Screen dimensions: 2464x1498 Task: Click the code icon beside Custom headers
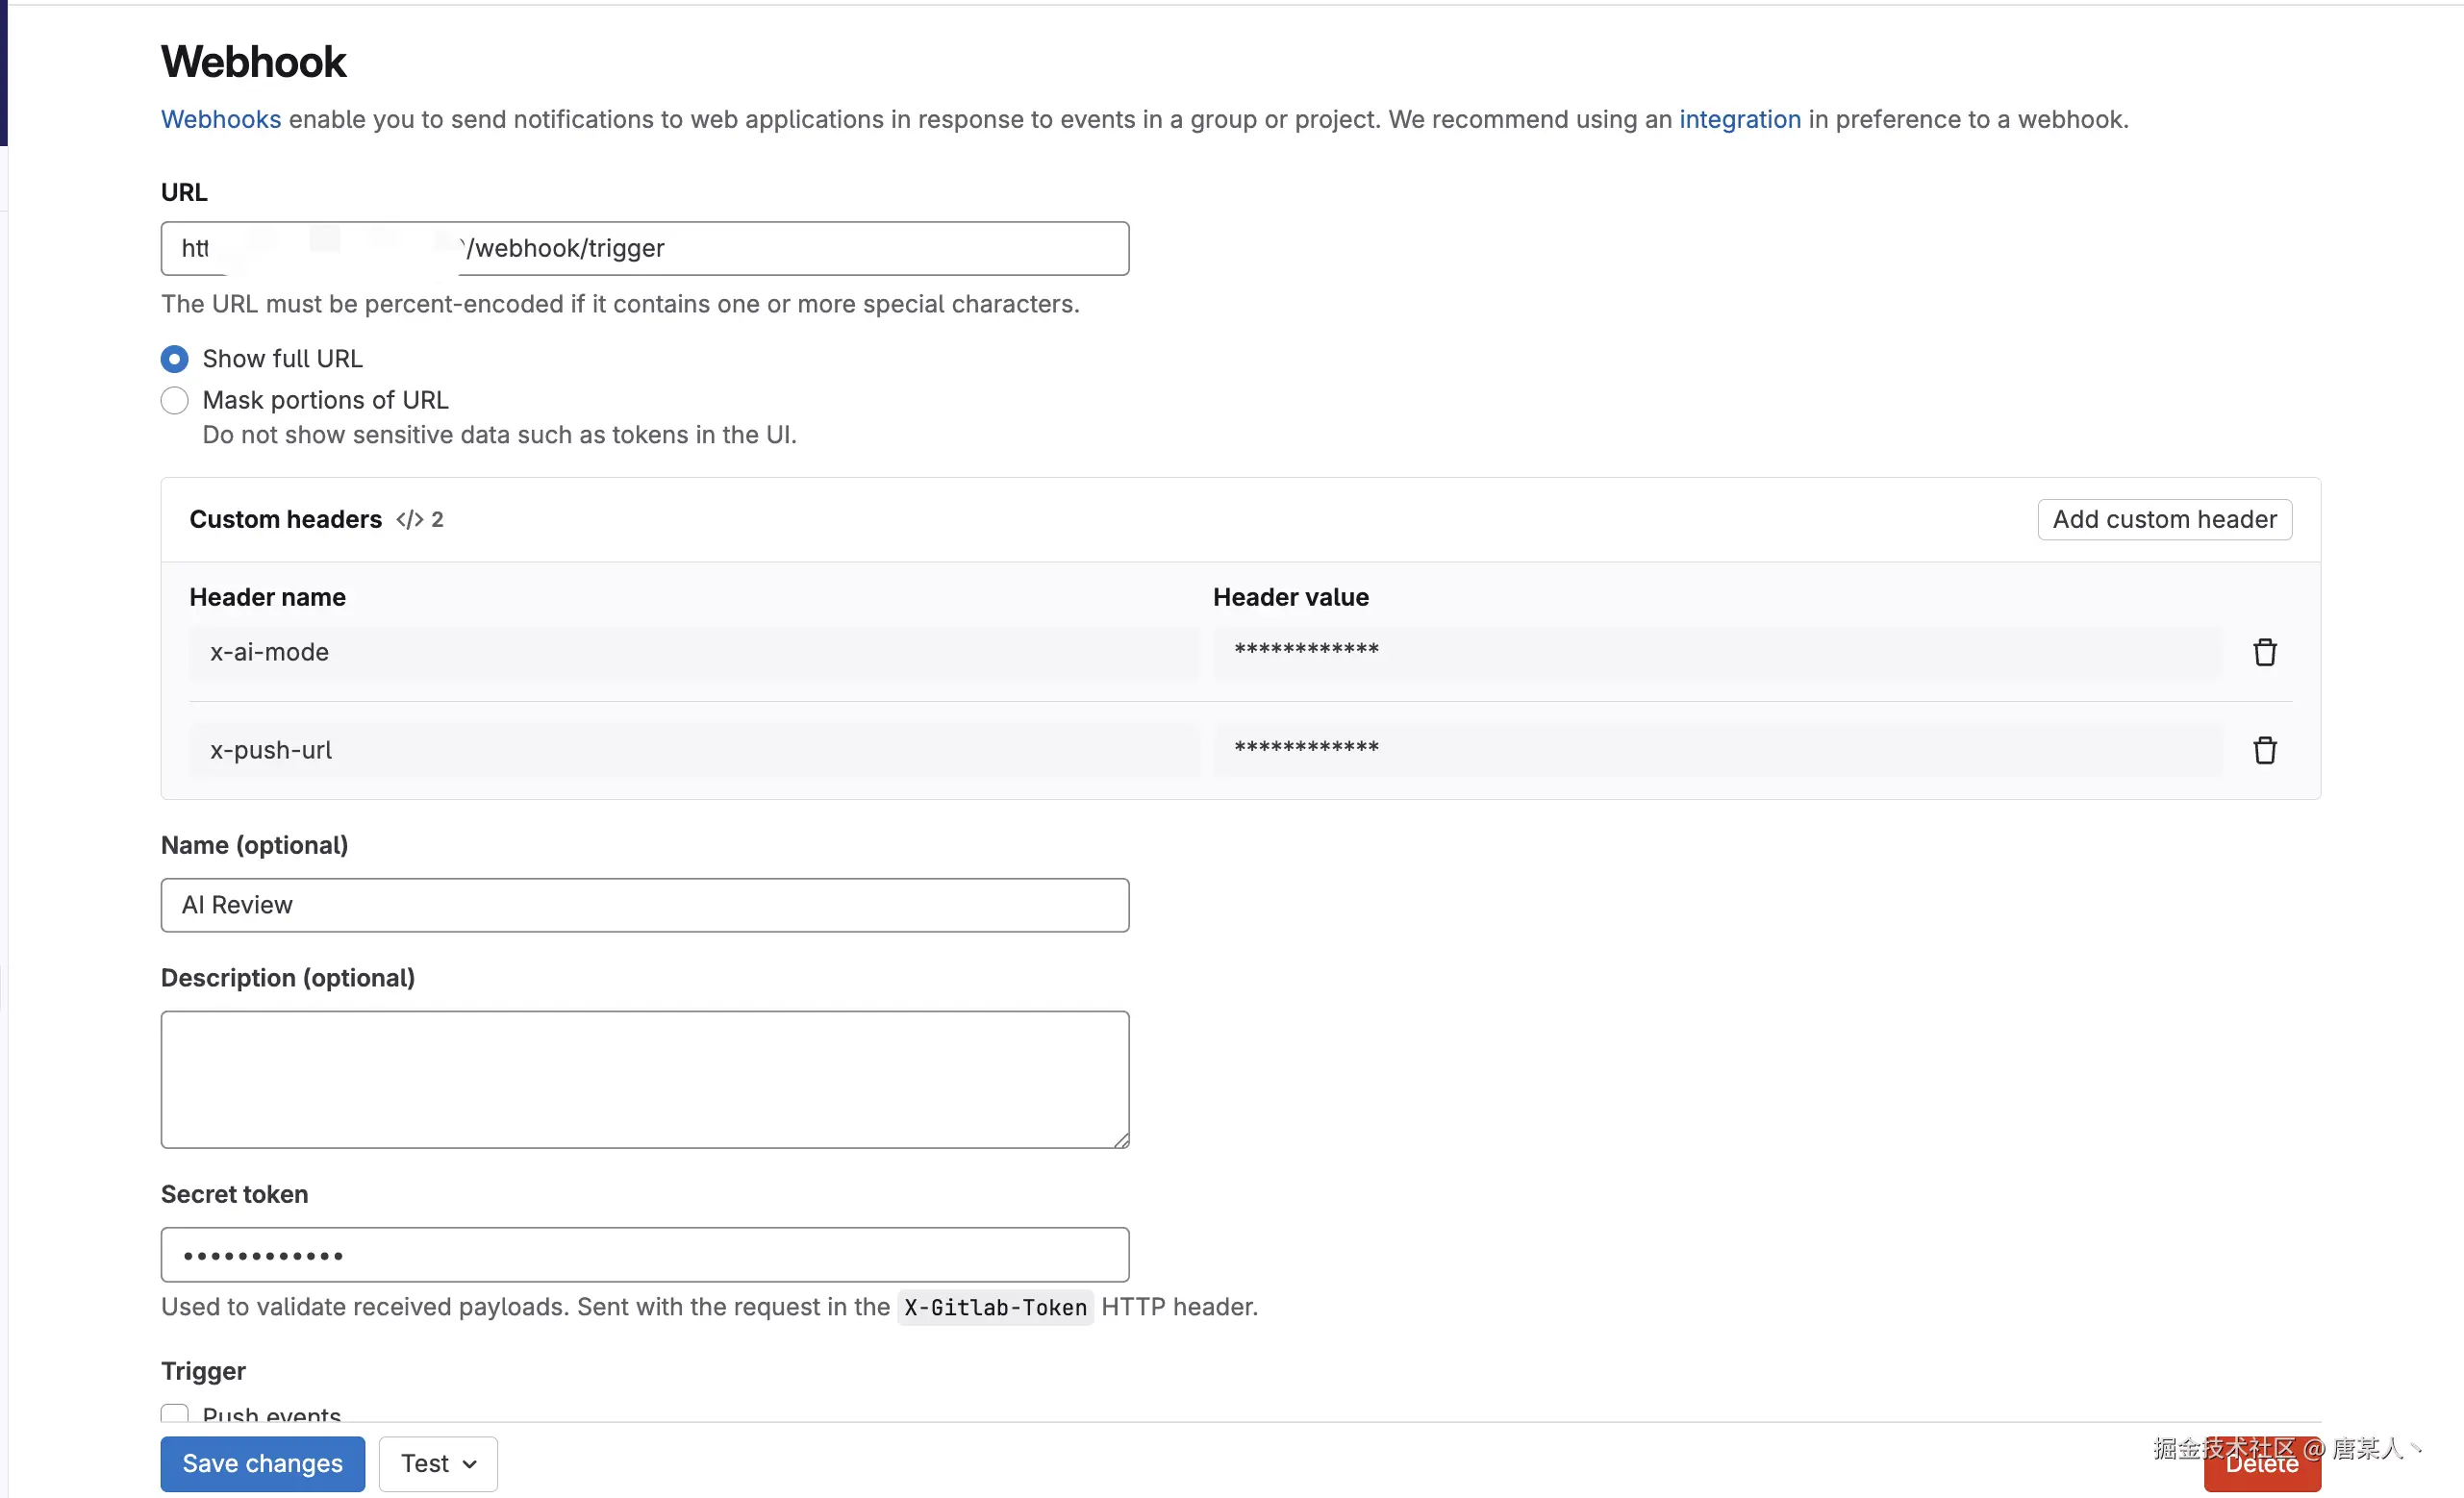pyautogui.click(x=409, y=519)
